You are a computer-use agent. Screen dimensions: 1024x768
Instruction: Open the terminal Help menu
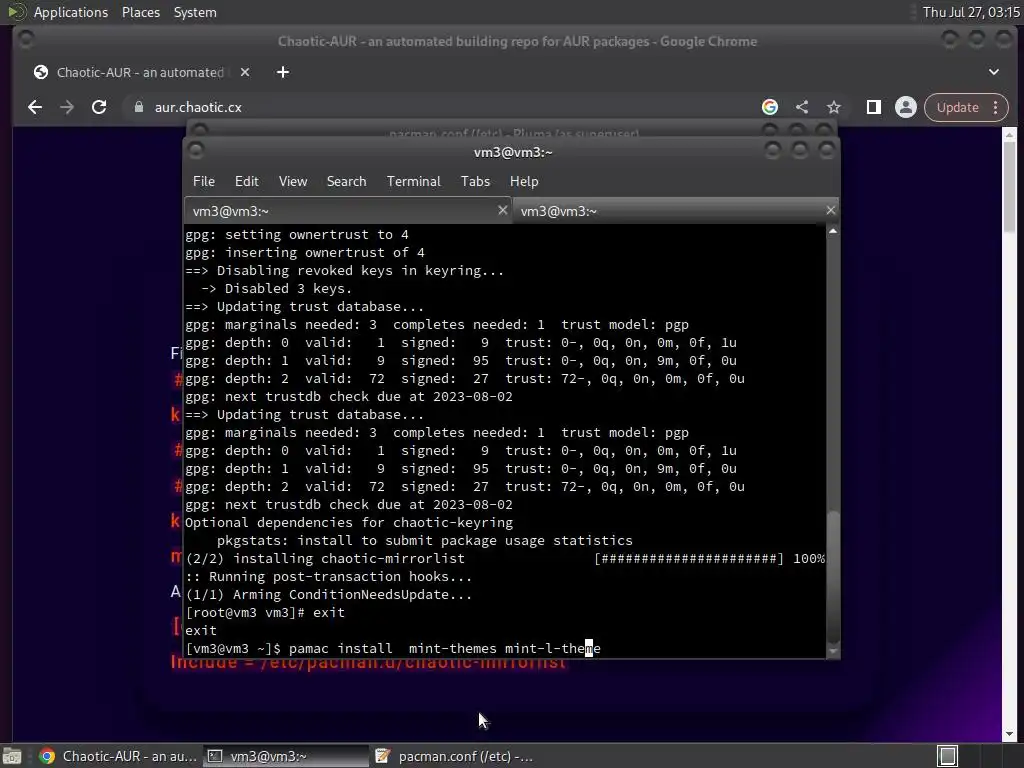click(x=524, y=182)
